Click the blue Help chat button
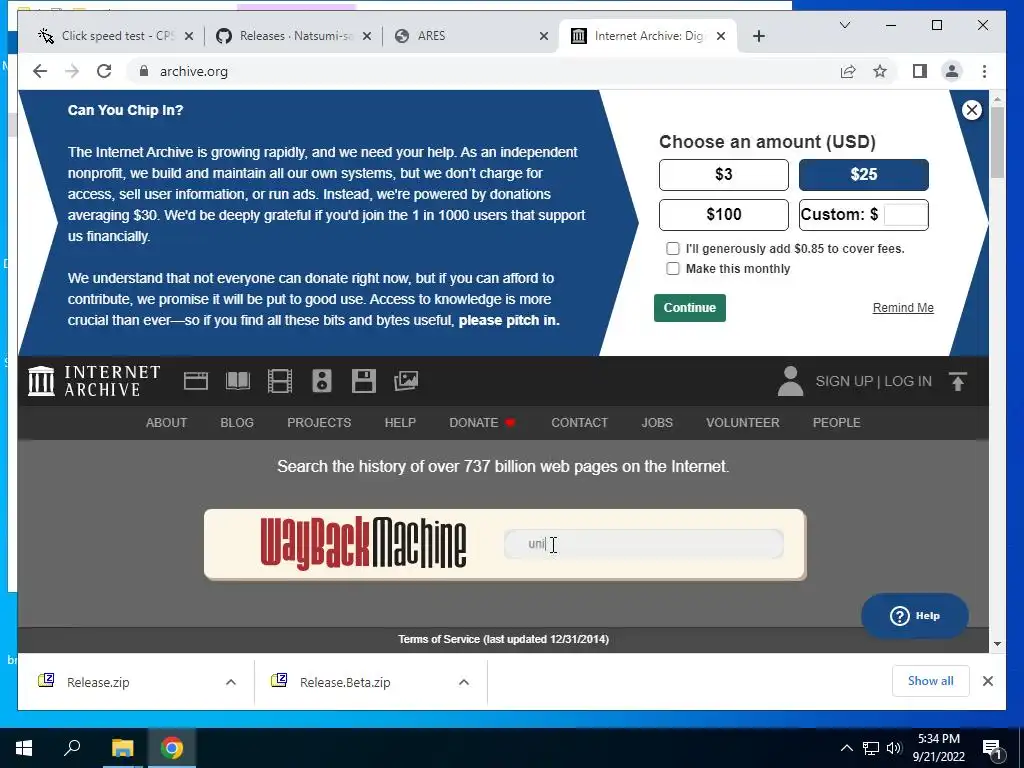Viewport: 1024px width, 768px height. [x=914, y=616]
